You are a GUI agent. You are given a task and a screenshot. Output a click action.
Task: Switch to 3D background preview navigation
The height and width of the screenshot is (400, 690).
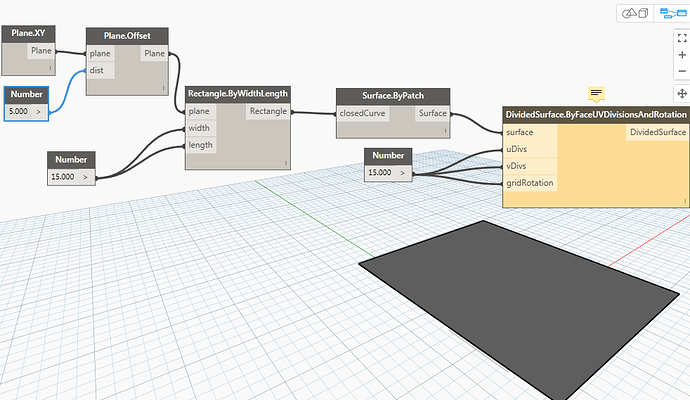(x=636, y=14)
